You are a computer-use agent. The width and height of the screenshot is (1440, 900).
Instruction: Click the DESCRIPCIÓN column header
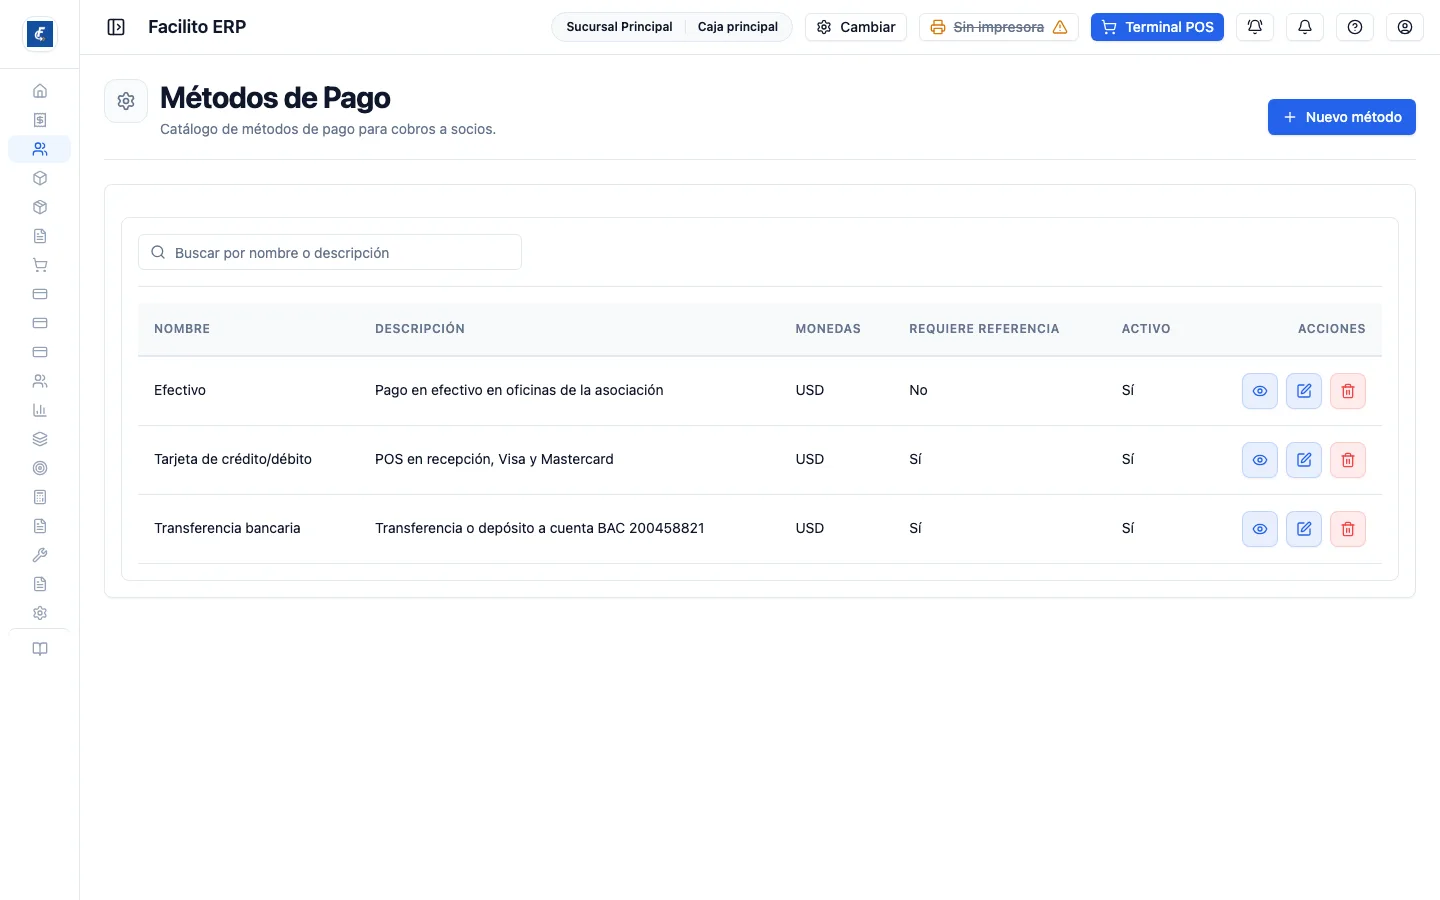420,329
